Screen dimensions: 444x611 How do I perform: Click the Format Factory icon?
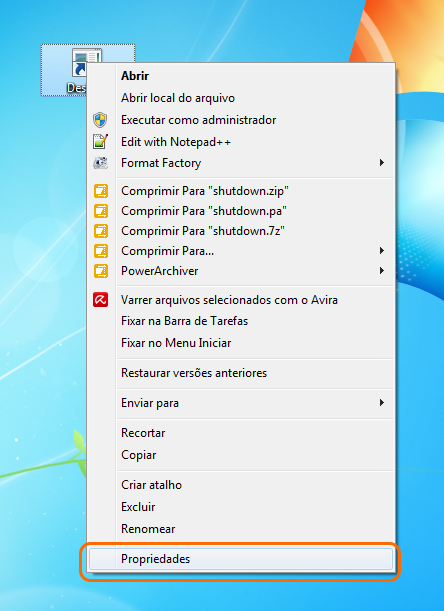(x=100, y=162)
